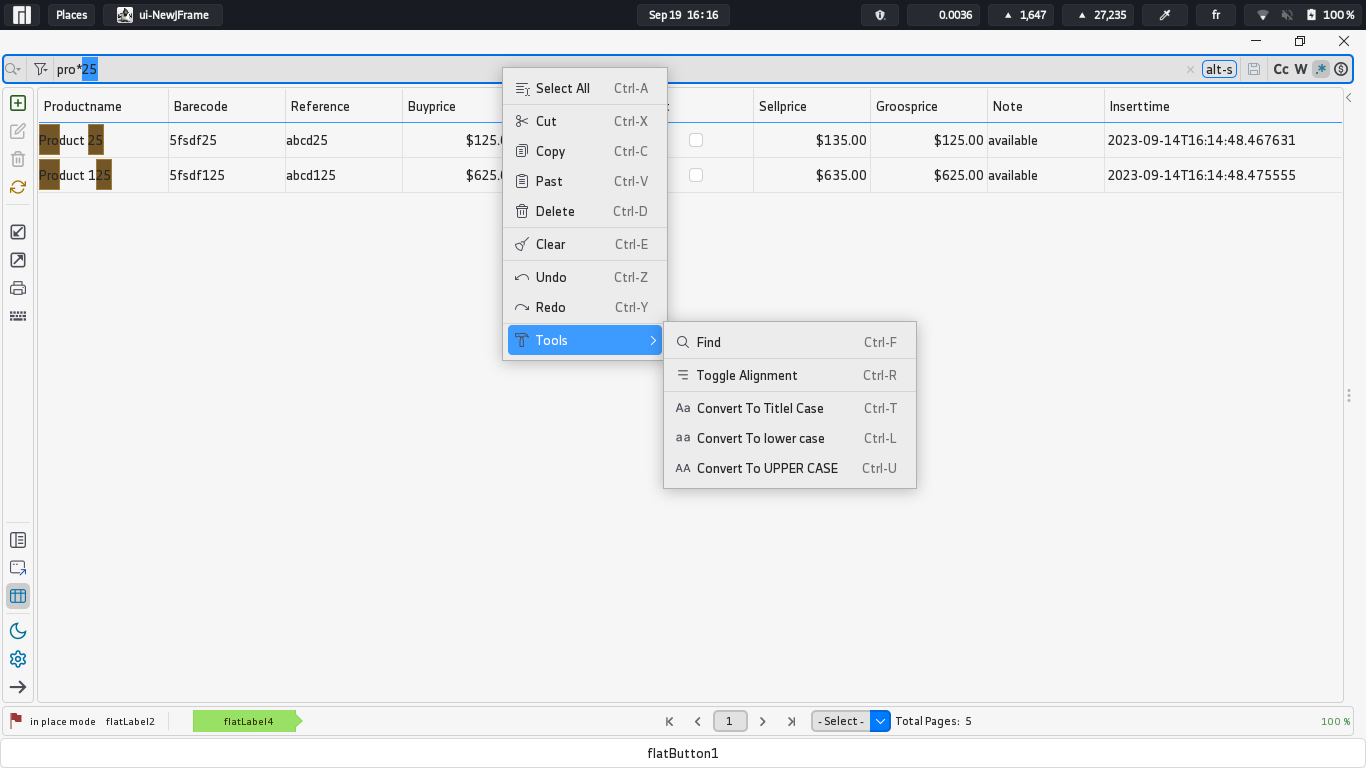This screenshot has height=768, width=1366.
Task: Open the '- Select -' dropdown at bottom
Action: (843, 721)
